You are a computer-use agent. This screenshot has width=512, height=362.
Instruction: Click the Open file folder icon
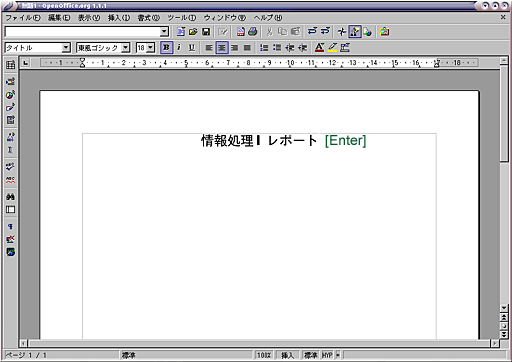coord(193,32)
